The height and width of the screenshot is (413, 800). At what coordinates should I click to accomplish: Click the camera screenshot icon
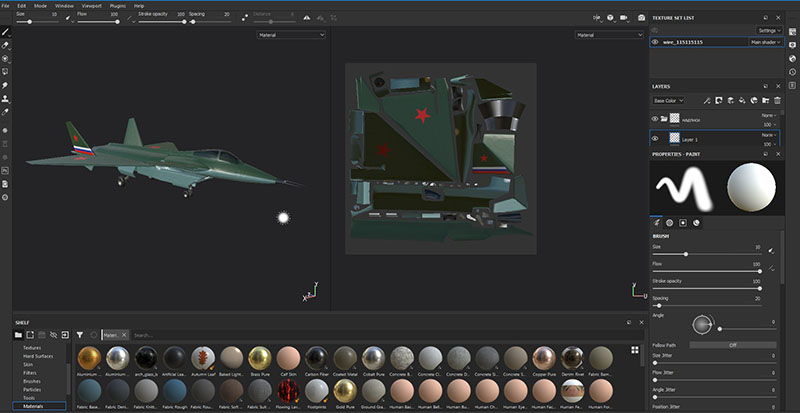click(x=640, y=17)
